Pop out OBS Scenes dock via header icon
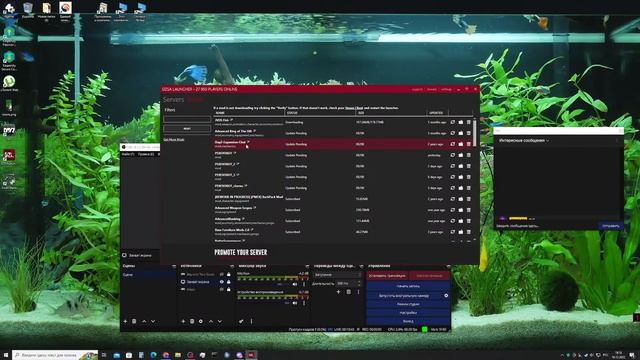640x360 pixels. point(174,266)
